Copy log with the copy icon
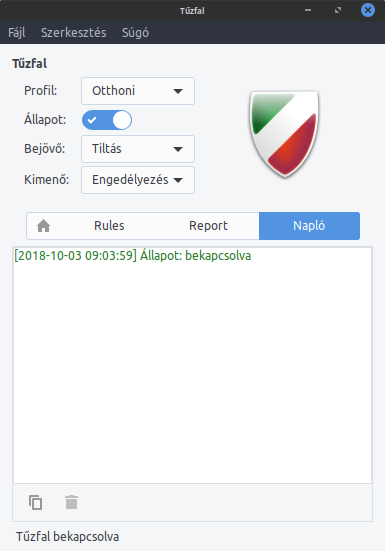Screen dimensions: 385x551 tap(35, 502)
